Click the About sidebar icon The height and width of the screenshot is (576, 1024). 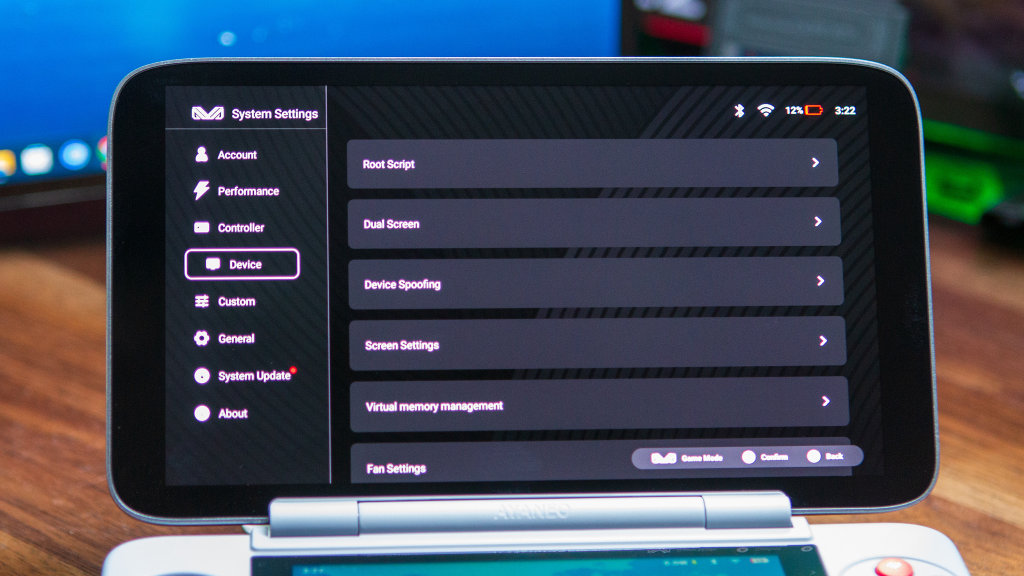(203, 413)
